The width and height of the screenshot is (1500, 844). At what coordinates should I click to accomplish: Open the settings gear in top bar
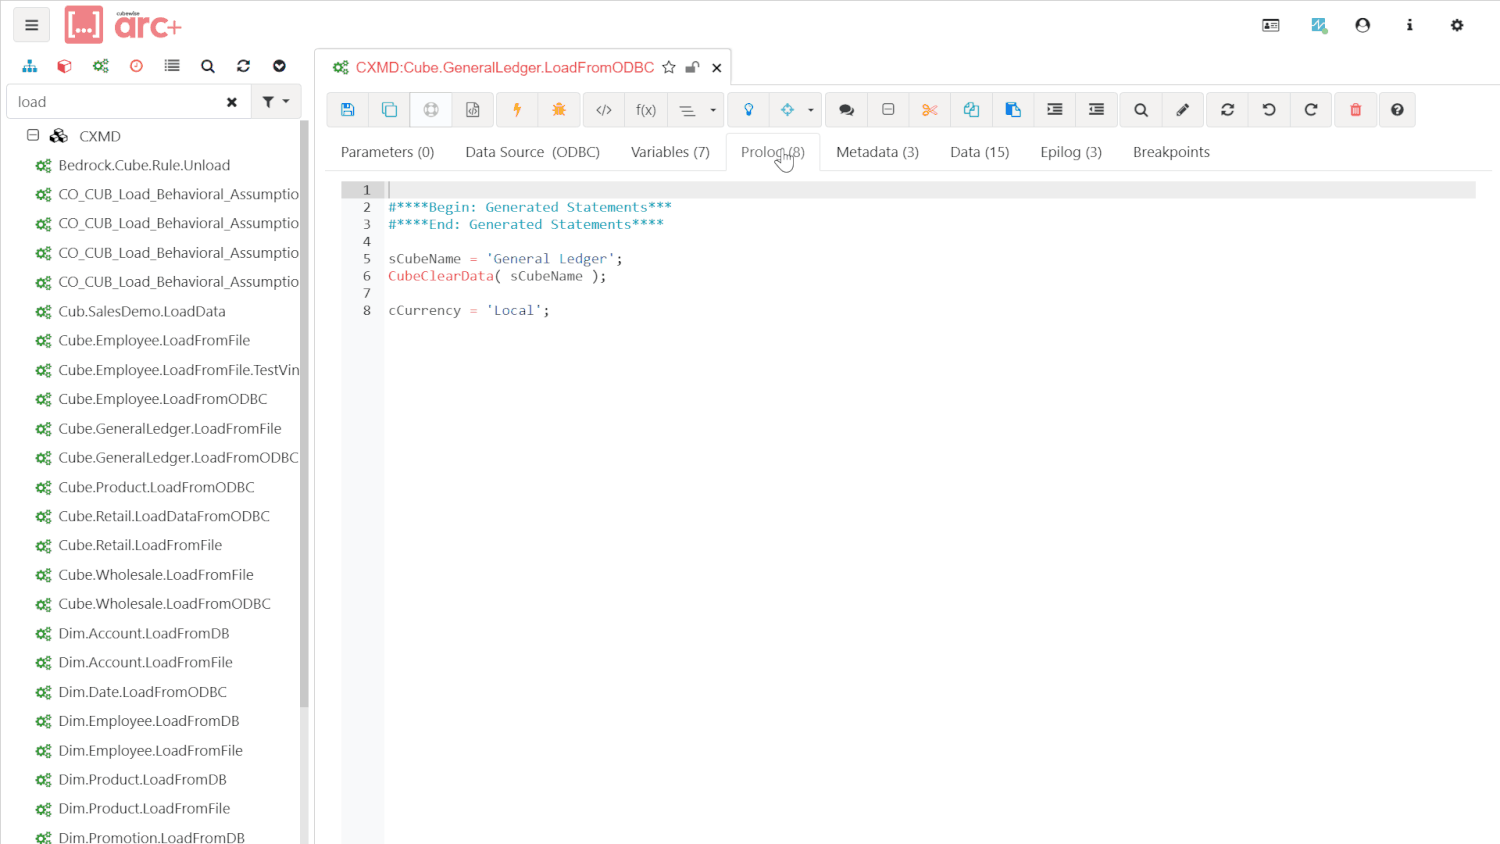pyautogui.click(x=1457, y=25)
